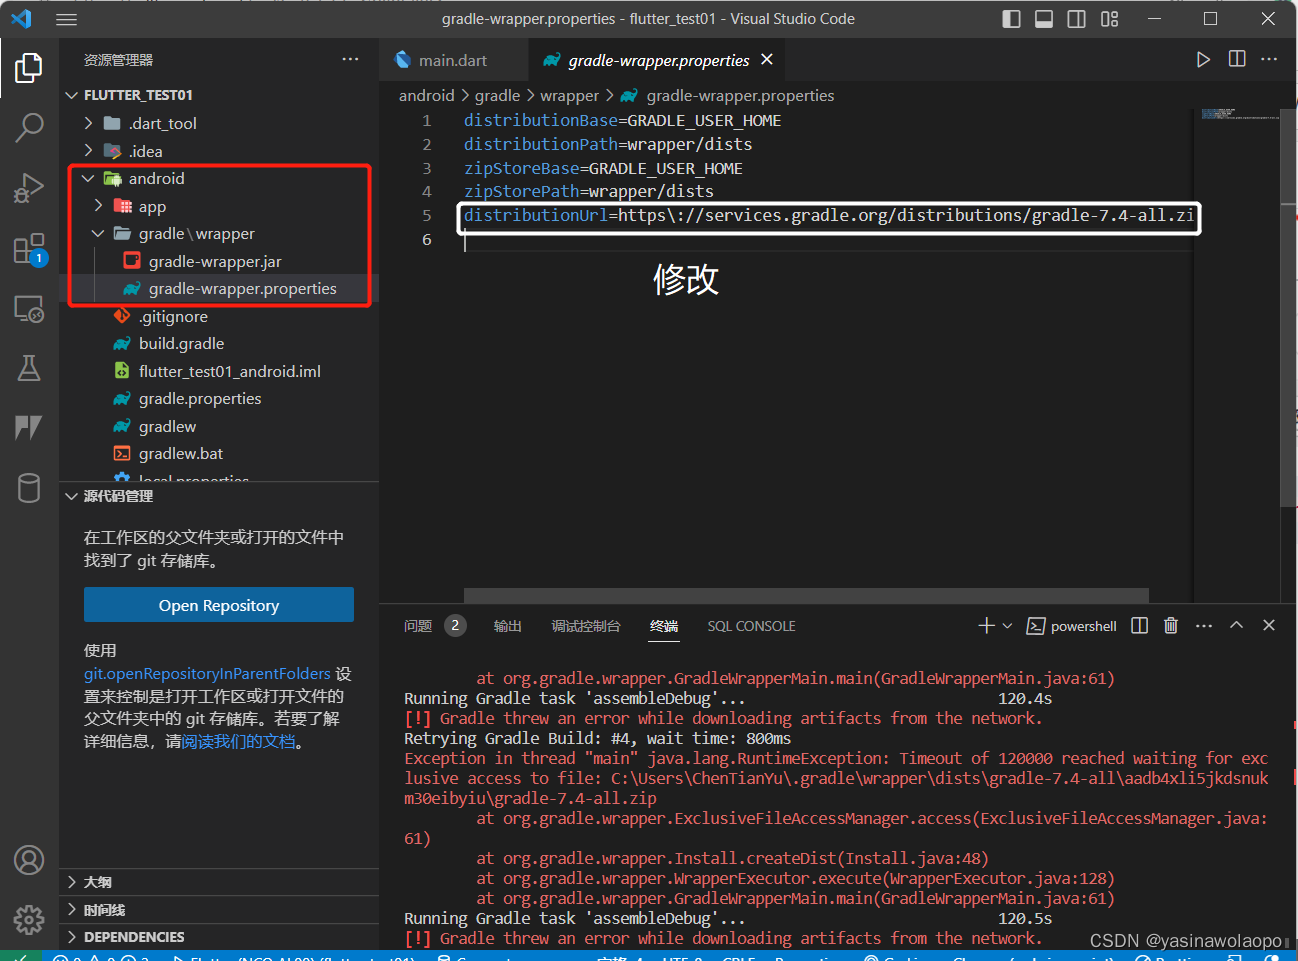Open terminal launch profile dropdown arrow
1298x961 pixels.
[x=1007, y=625]
